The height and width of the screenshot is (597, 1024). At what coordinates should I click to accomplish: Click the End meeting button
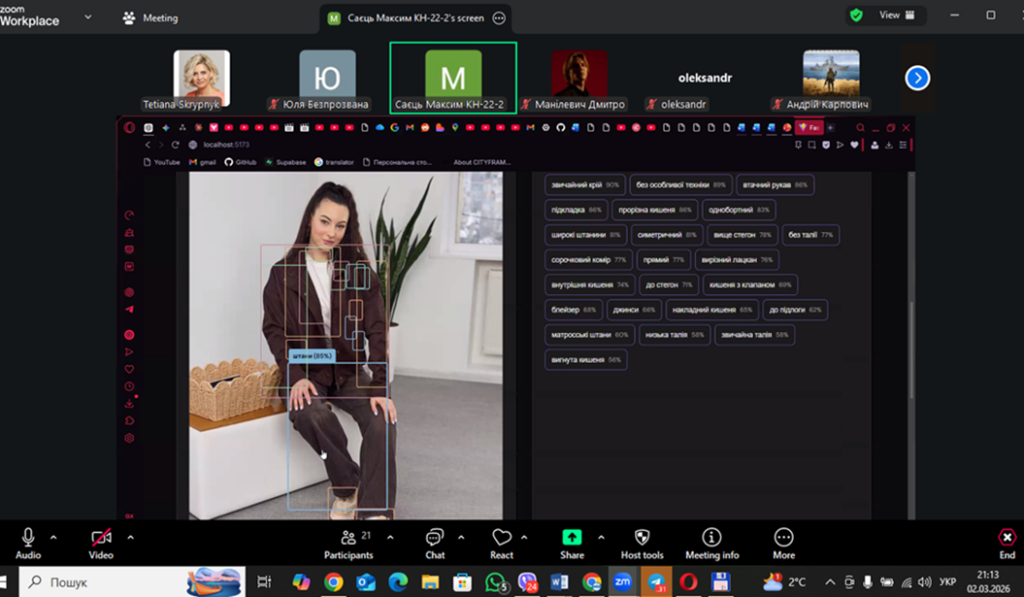pyautogui.click(x=1006, y=543)
